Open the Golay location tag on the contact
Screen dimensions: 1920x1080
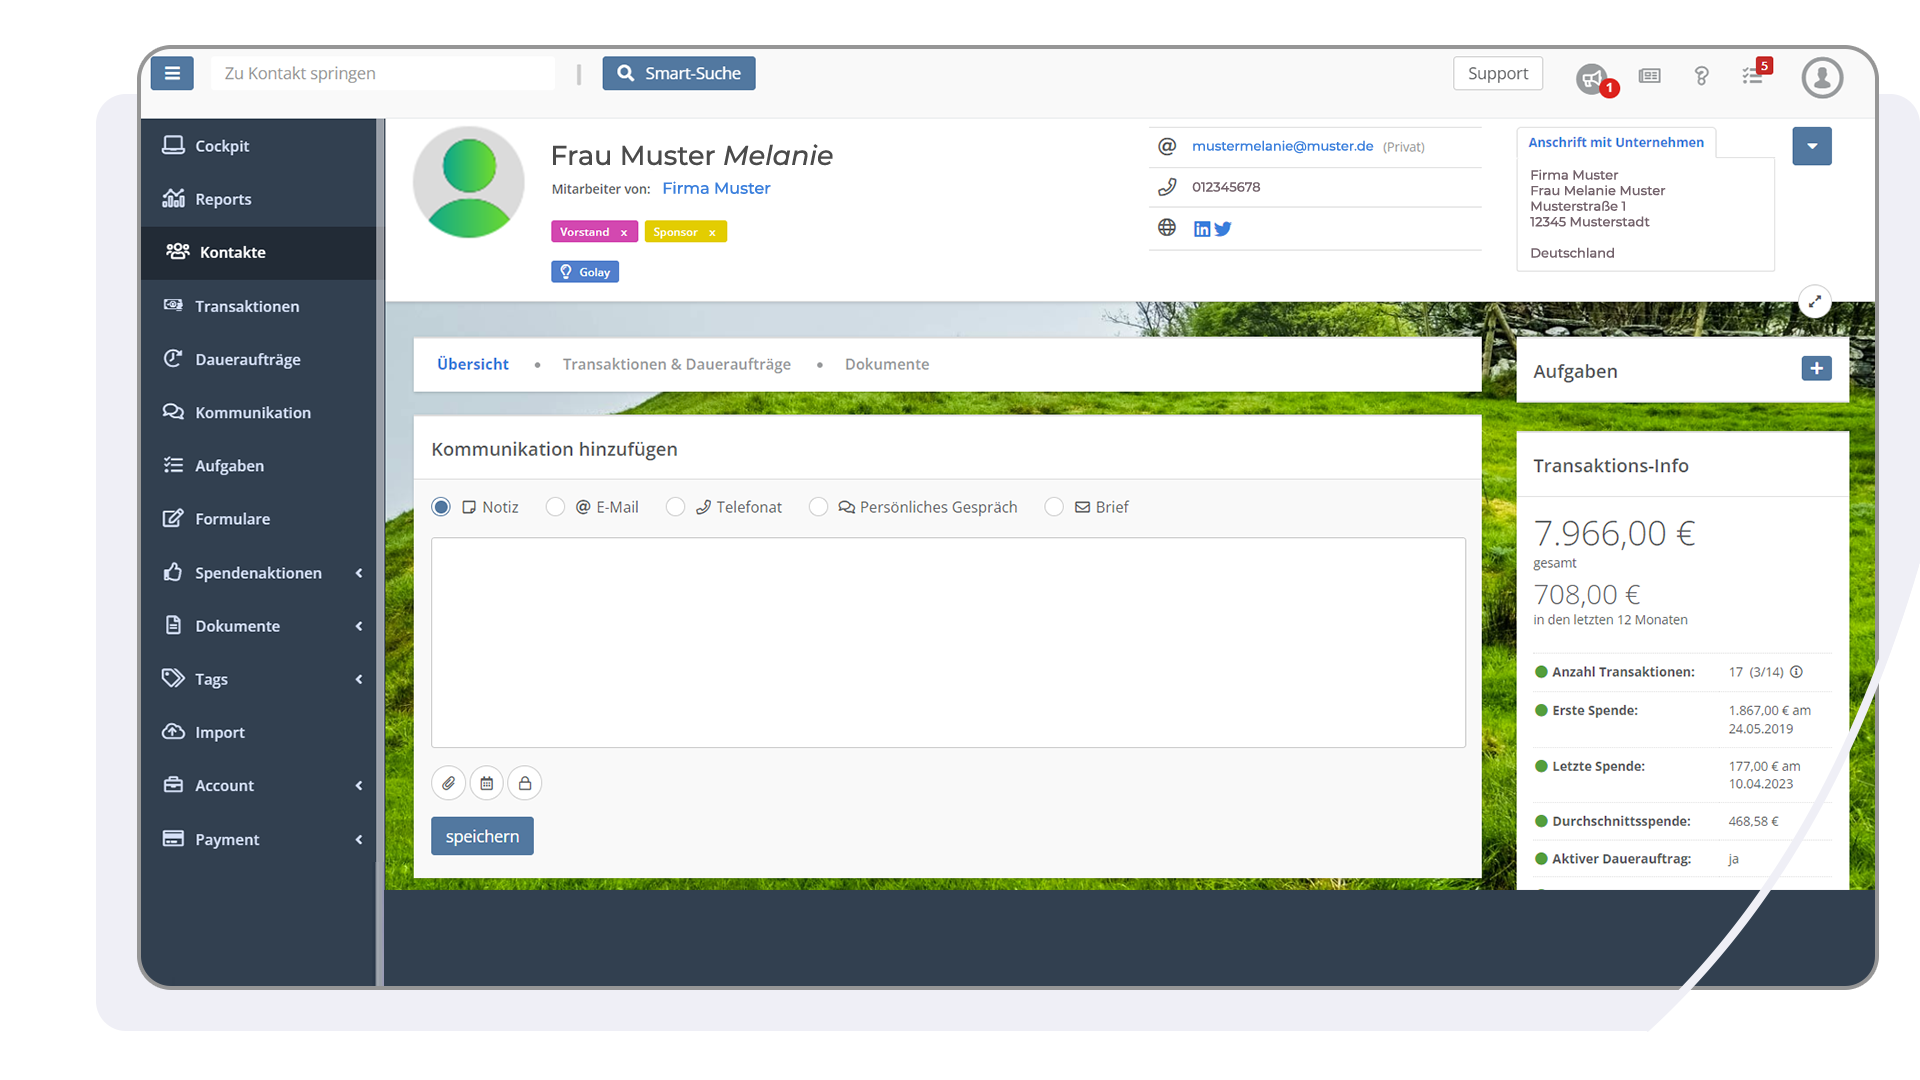point(584,271)
